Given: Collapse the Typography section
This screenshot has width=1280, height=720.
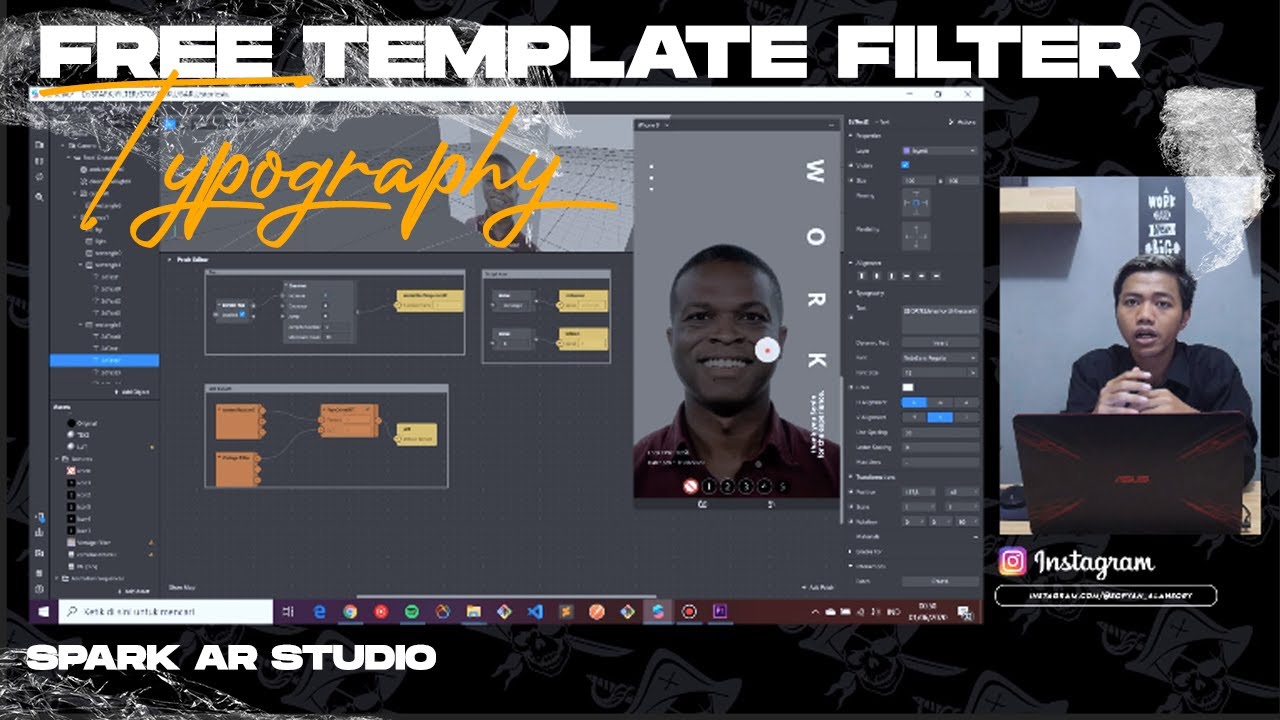Looking at the screenshot, I should coord(851,293).
